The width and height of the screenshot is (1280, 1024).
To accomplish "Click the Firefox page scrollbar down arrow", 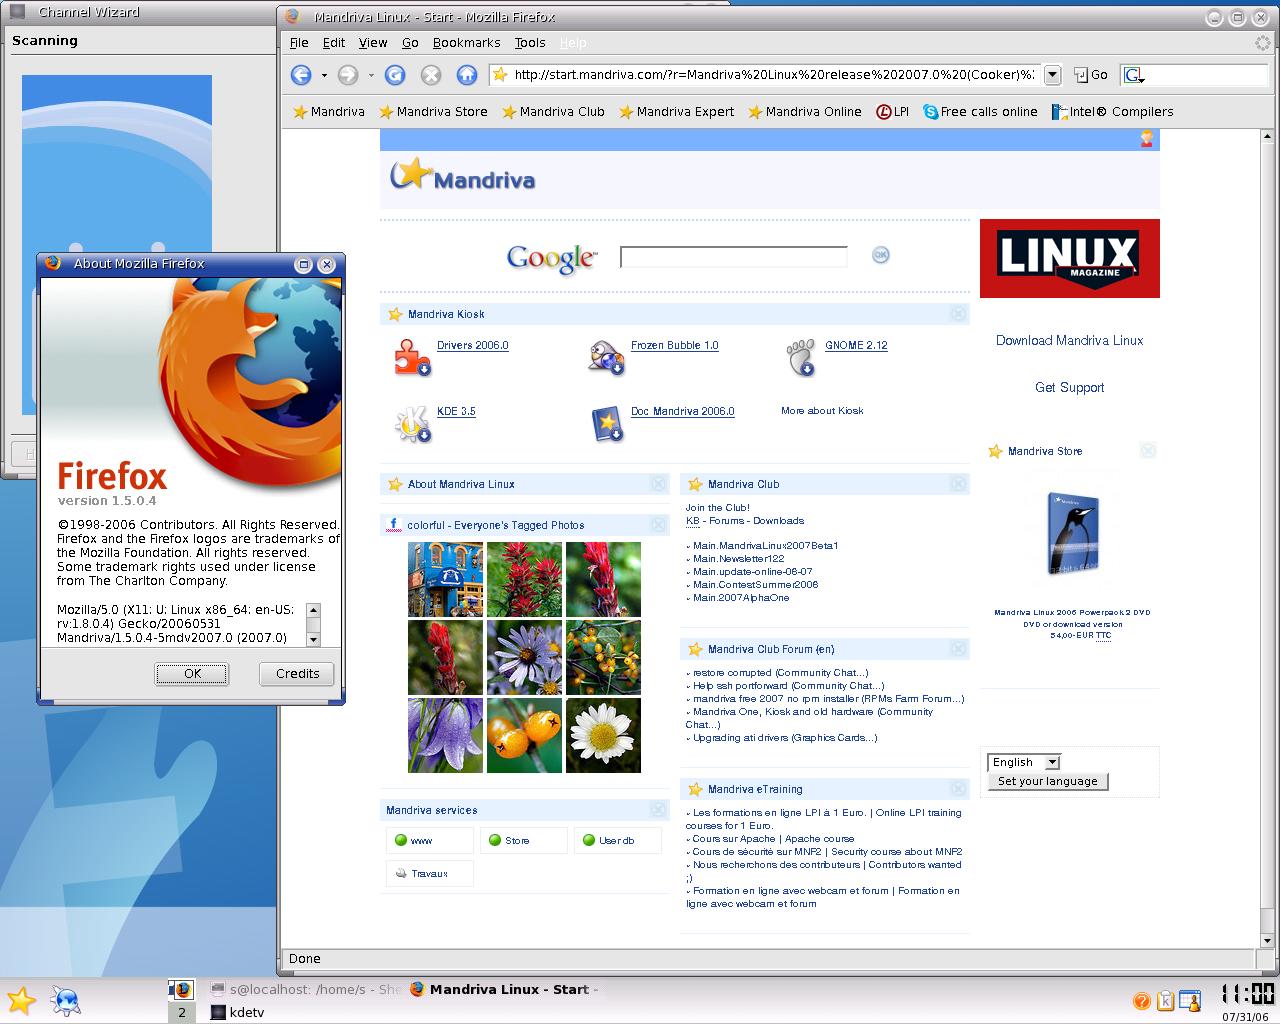I will click(1269, 941).
